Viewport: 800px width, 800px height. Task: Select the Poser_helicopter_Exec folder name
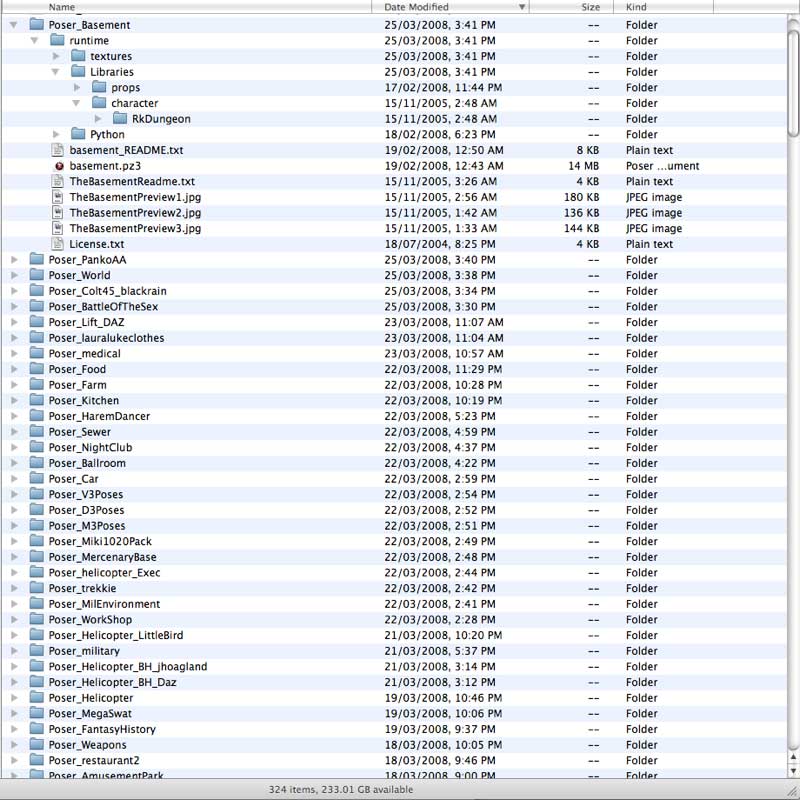point(104,572)
